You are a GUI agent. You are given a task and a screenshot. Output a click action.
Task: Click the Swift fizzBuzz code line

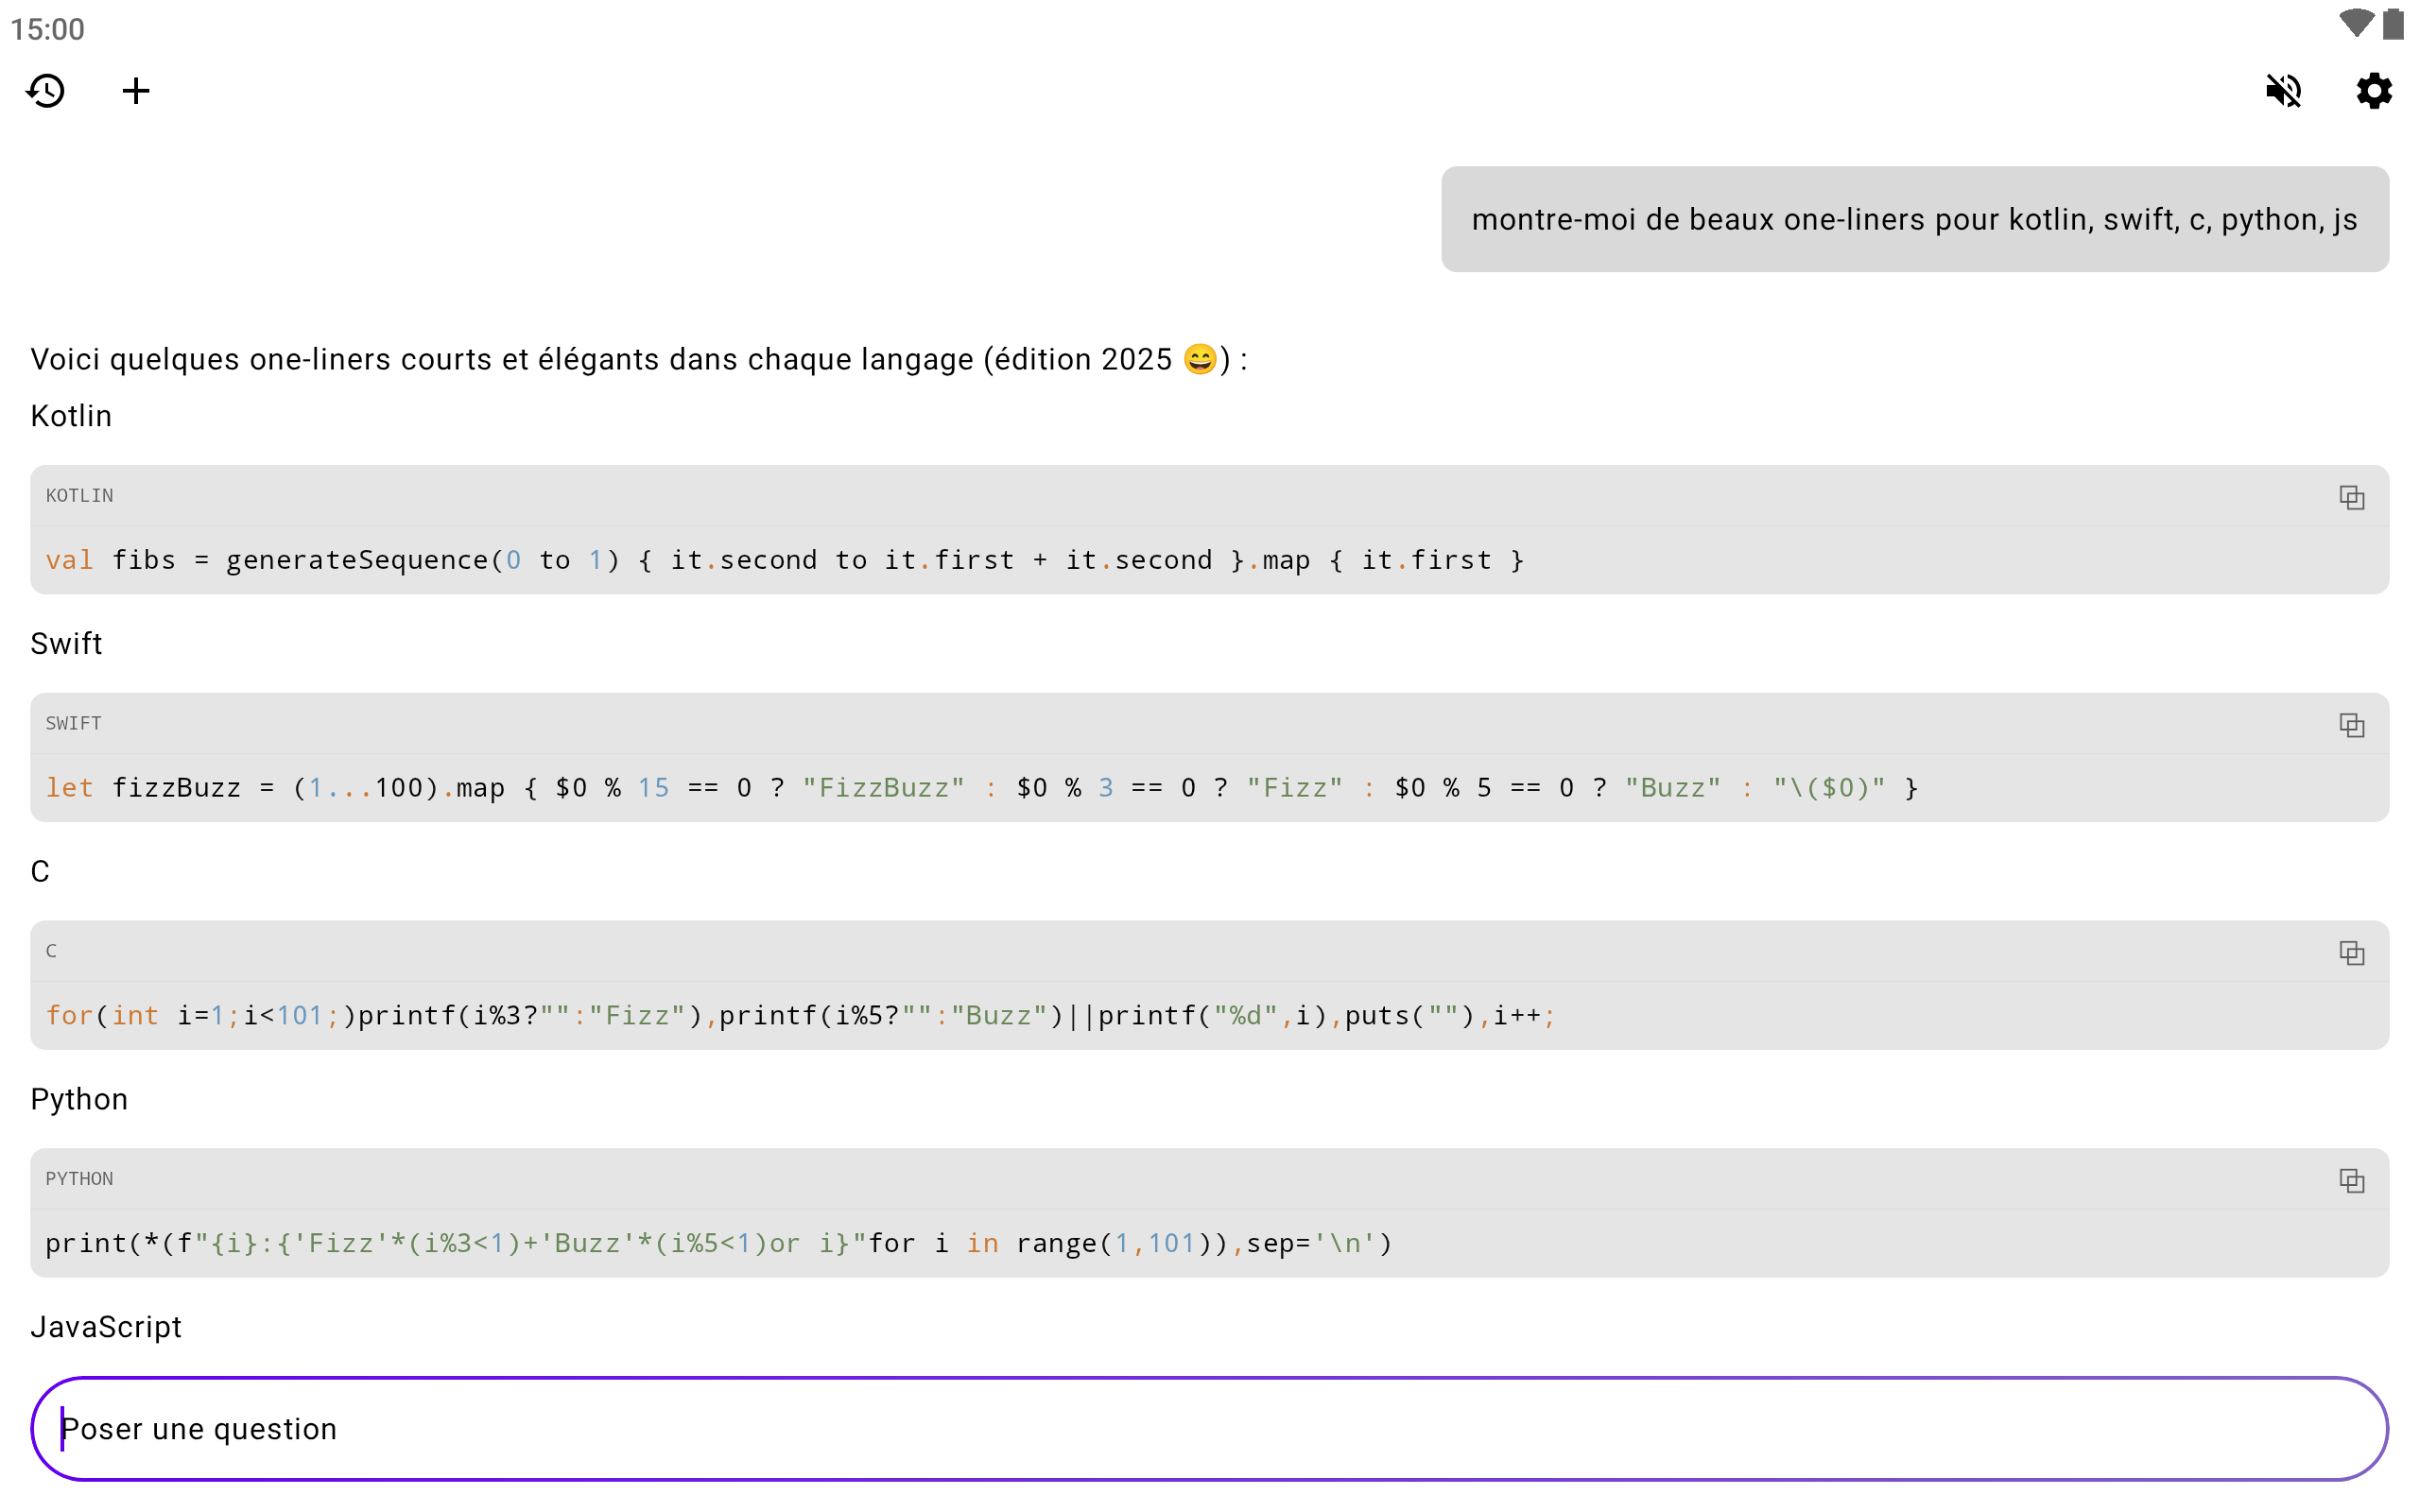tap(980, 788)
